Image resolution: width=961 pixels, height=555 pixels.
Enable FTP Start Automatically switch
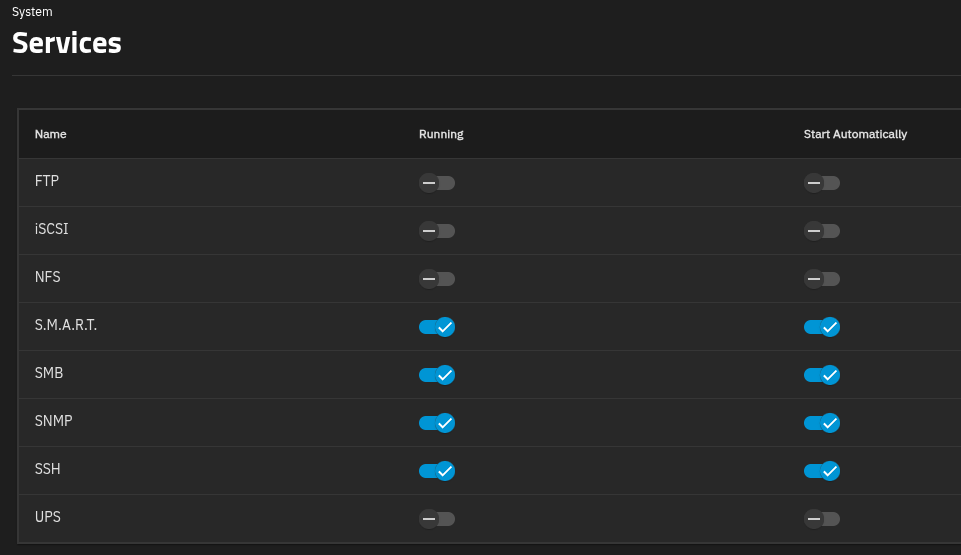[822, 183]
